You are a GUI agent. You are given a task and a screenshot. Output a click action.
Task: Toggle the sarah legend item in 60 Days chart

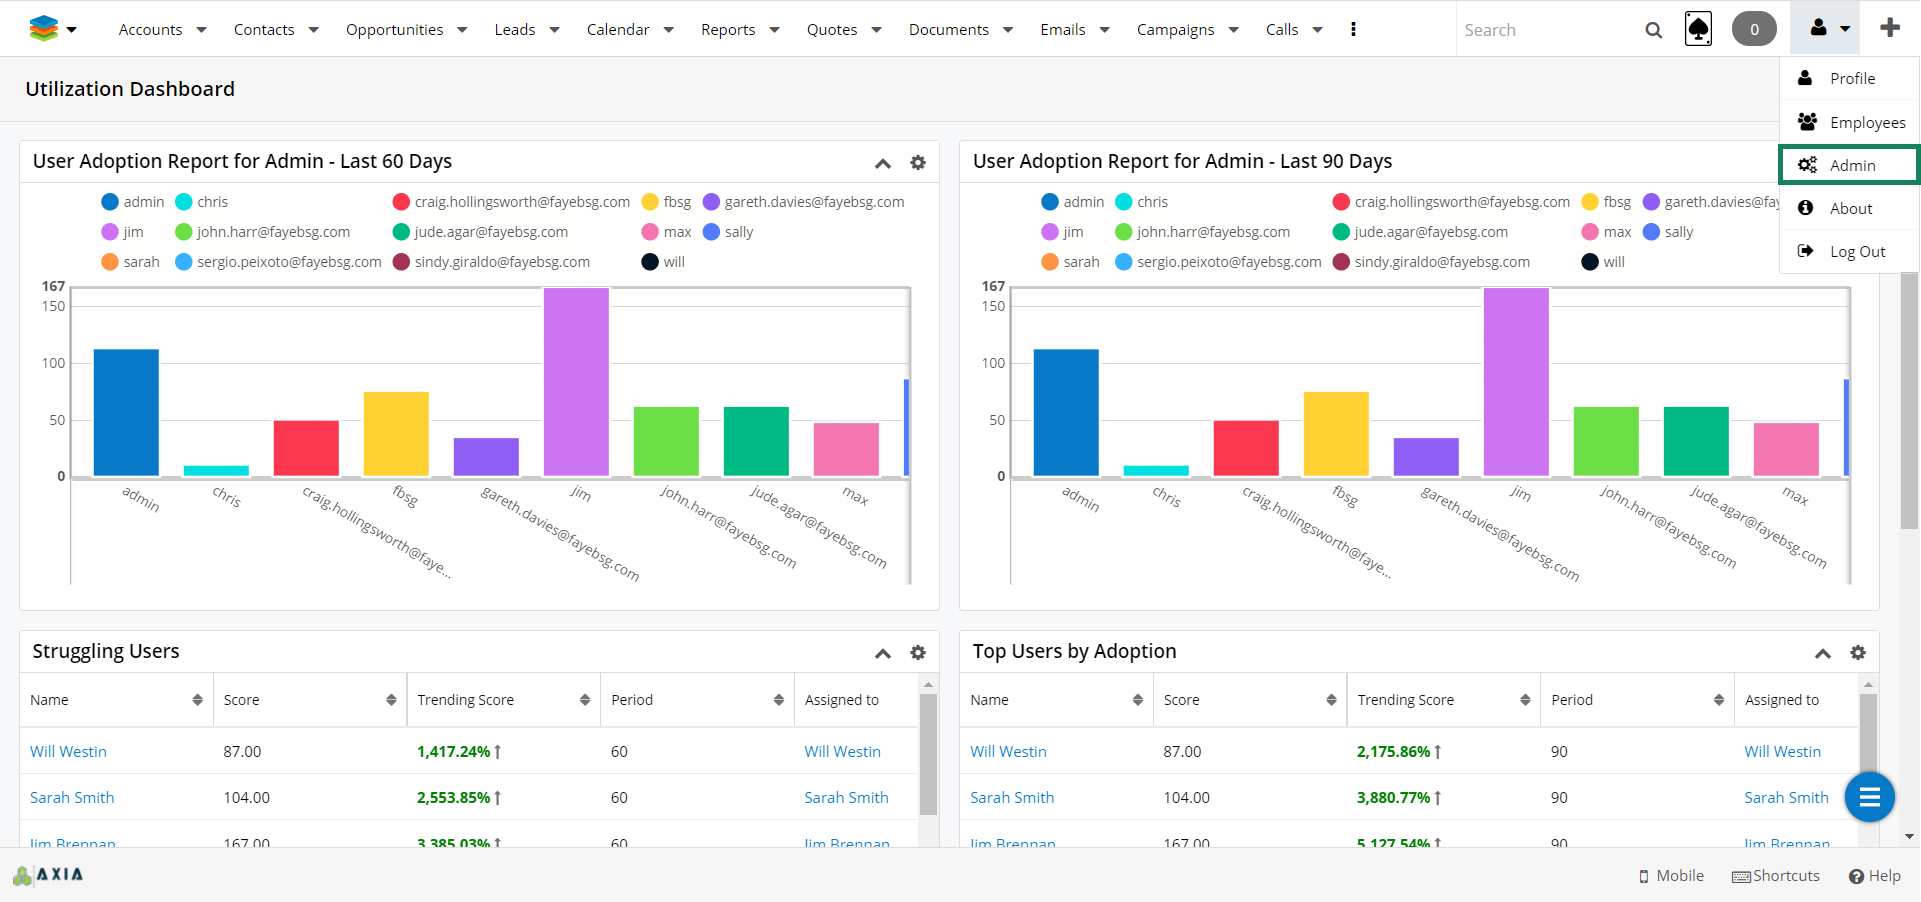(x=131, y=262)
